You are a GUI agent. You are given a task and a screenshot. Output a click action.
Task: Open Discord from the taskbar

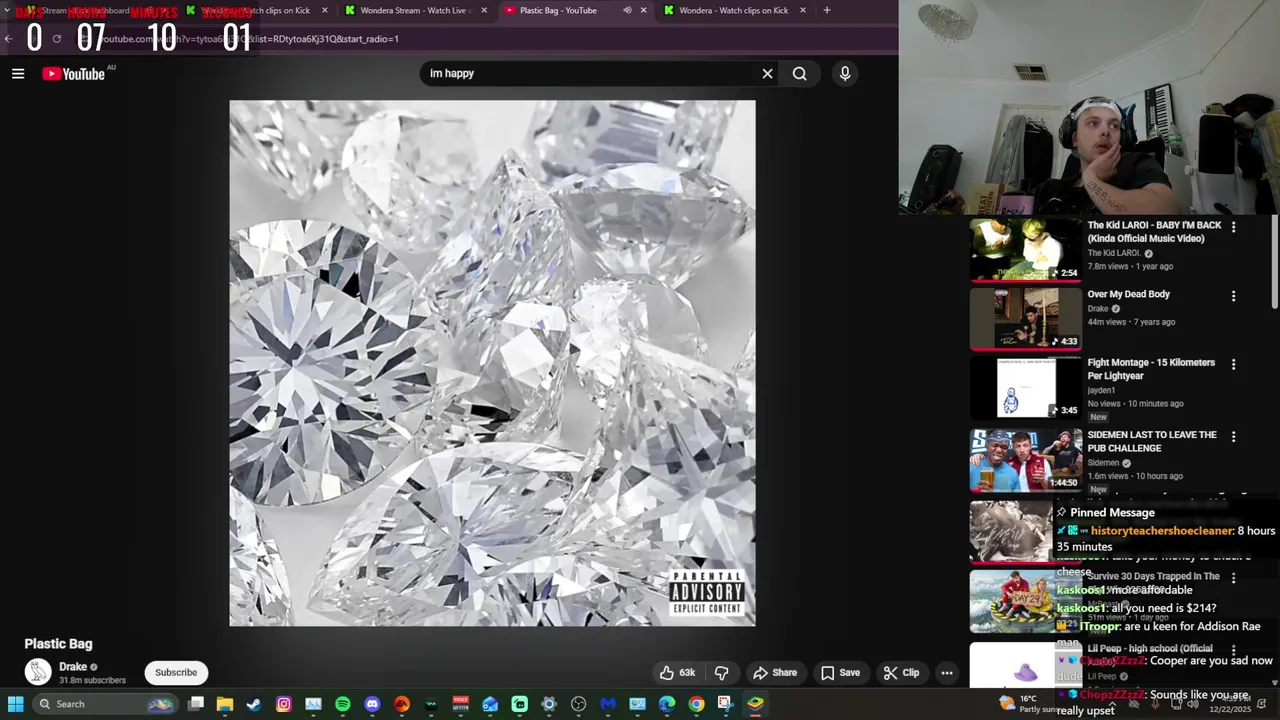[x=372, y=704]
